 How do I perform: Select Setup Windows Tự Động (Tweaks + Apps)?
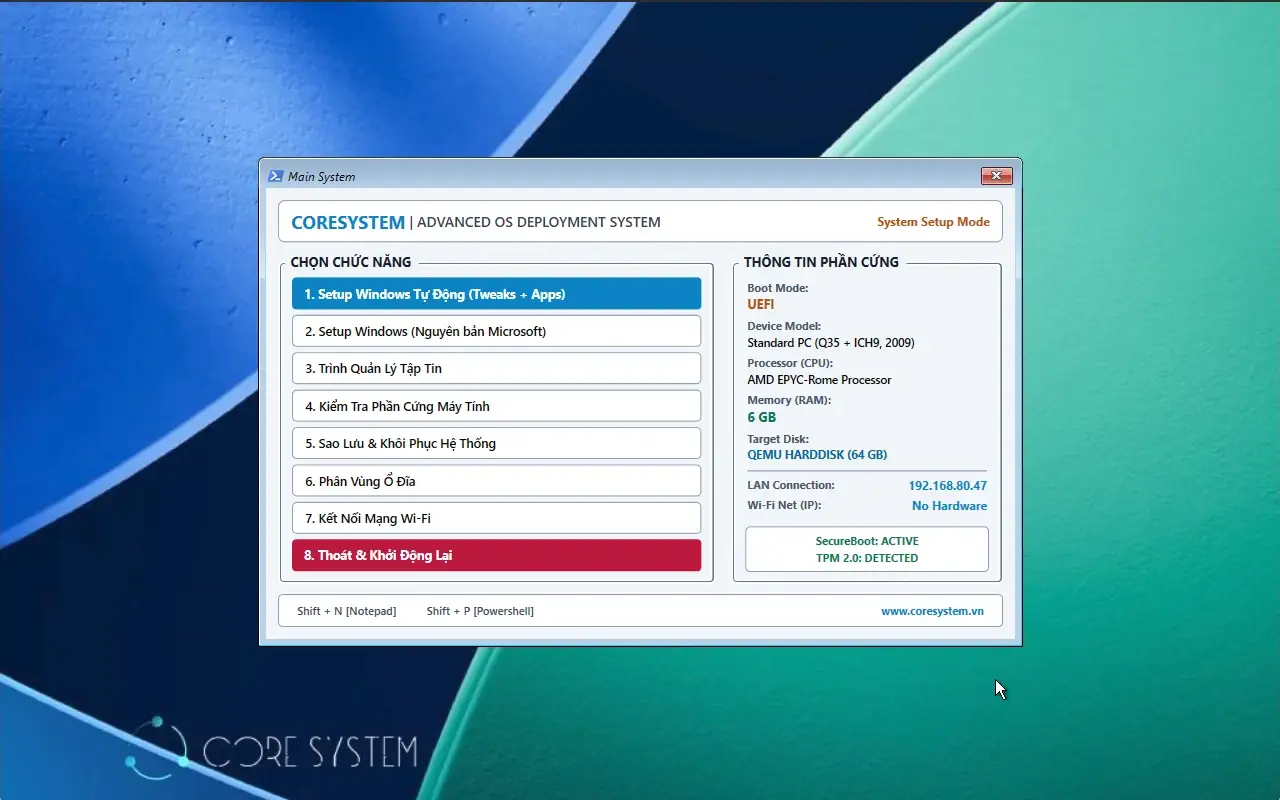click(496, 294)
